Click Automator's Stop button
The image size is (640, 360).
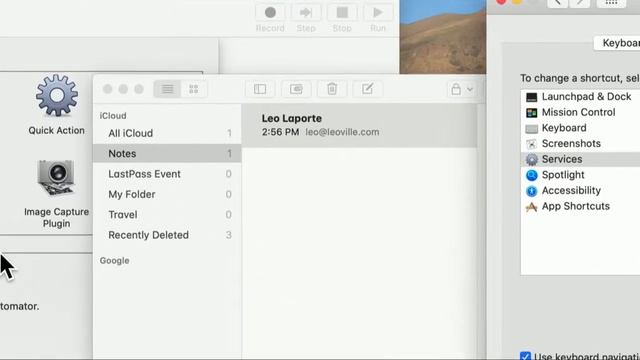342,13
